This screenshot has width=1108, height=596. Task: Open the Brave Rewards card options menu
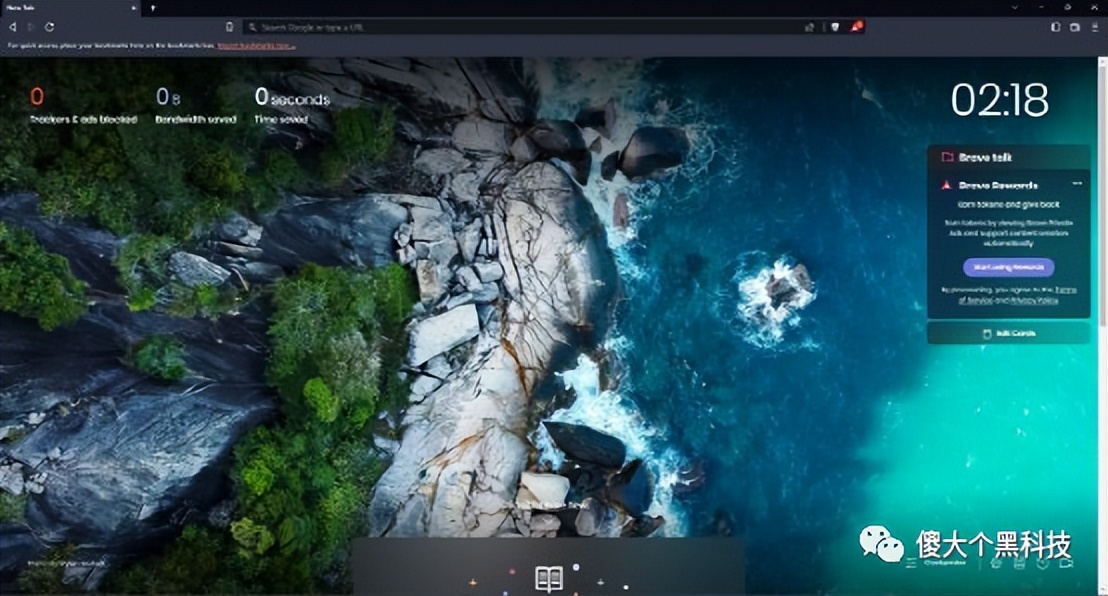coord(1077,184)
